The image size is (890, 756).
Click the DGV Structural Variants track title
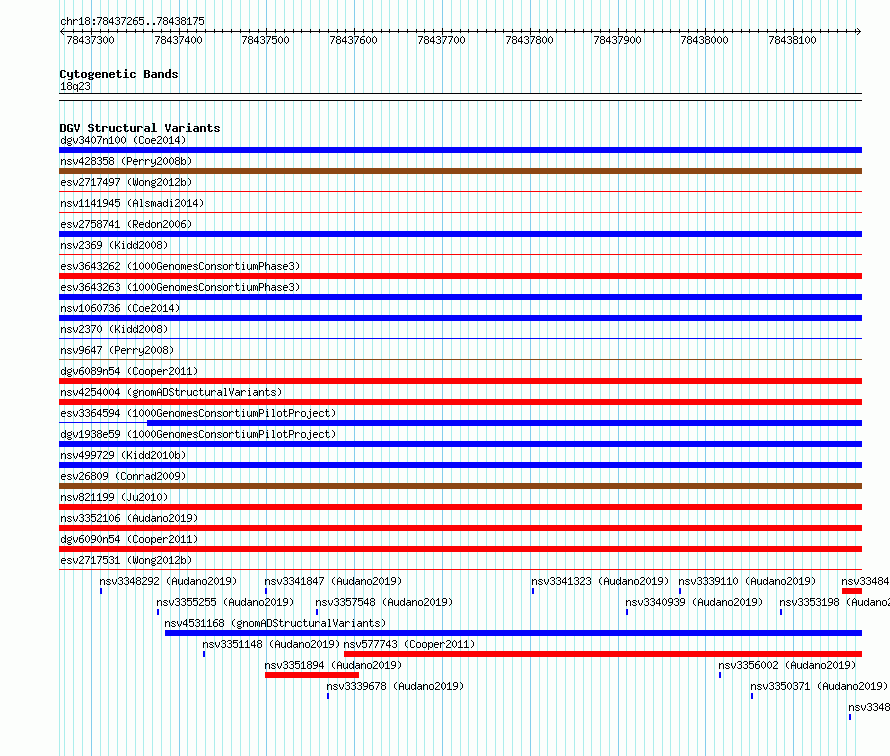(x=140, y=128)
